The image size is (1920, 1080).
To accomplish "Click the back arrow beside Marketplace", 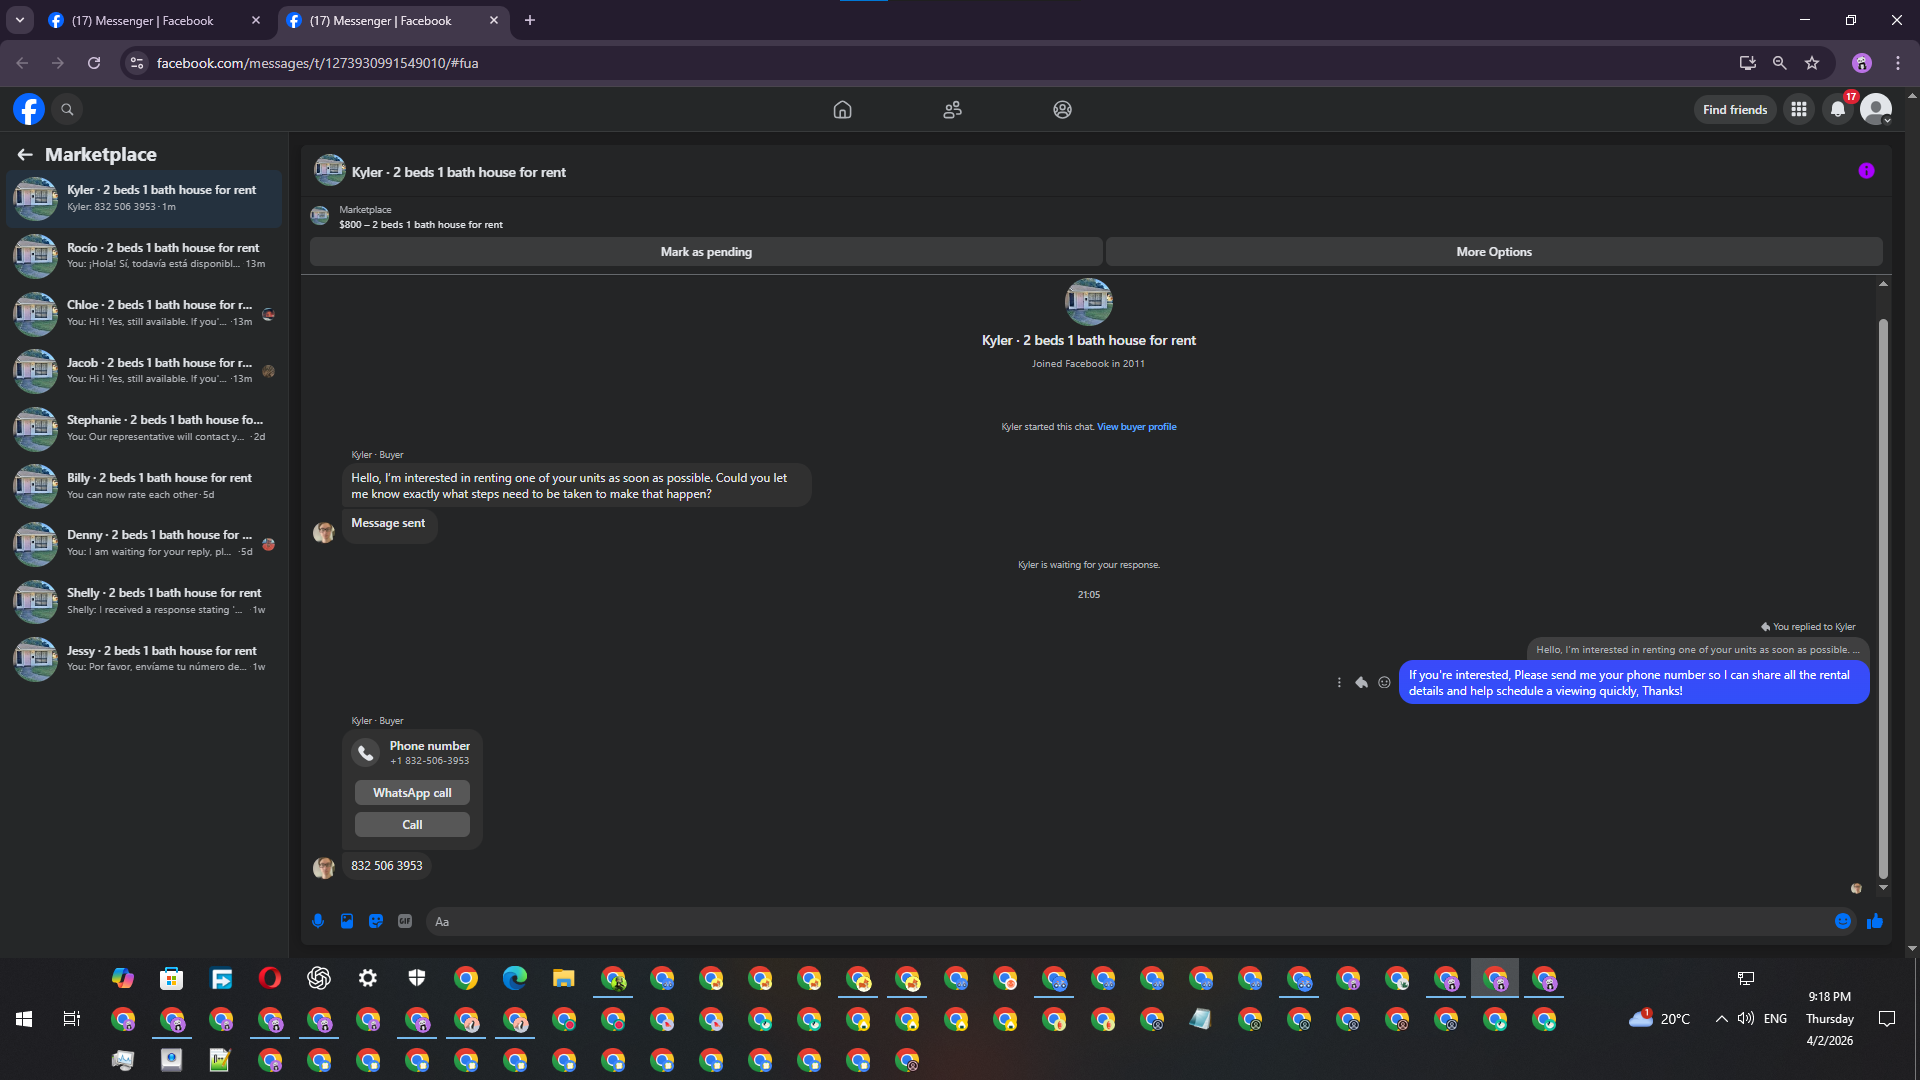I will [25, 154].
